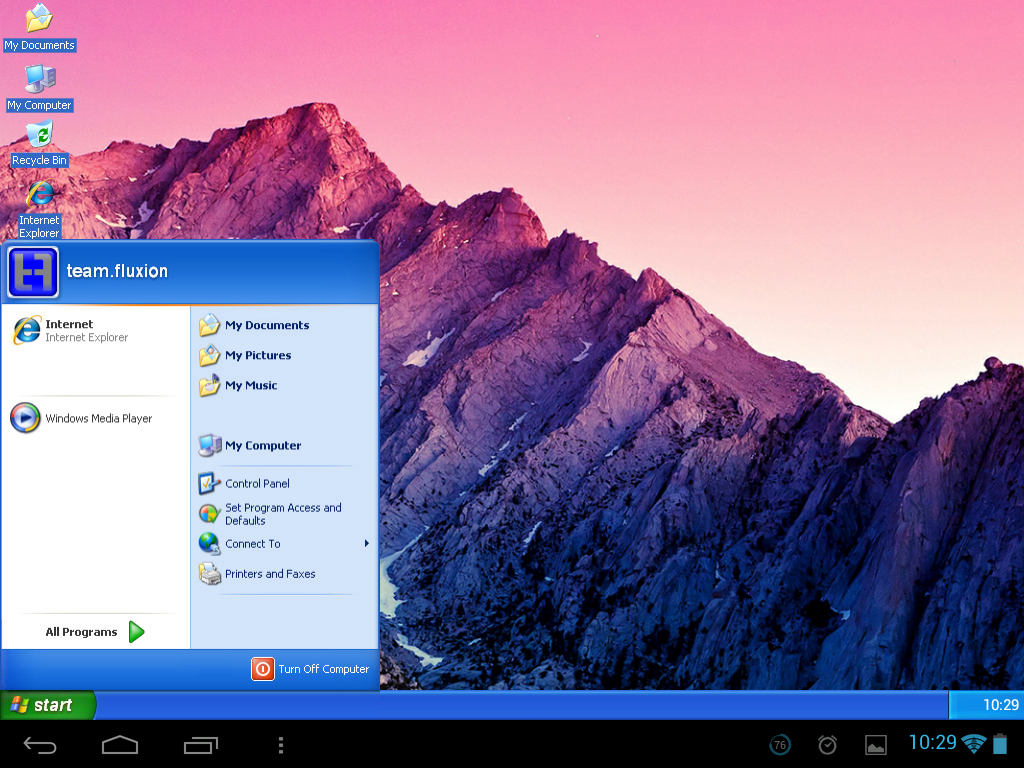The height and width of the screenshot is (768, 1024).
Task: Expand the Connect To submenu arrow
Action: (366, 543)
